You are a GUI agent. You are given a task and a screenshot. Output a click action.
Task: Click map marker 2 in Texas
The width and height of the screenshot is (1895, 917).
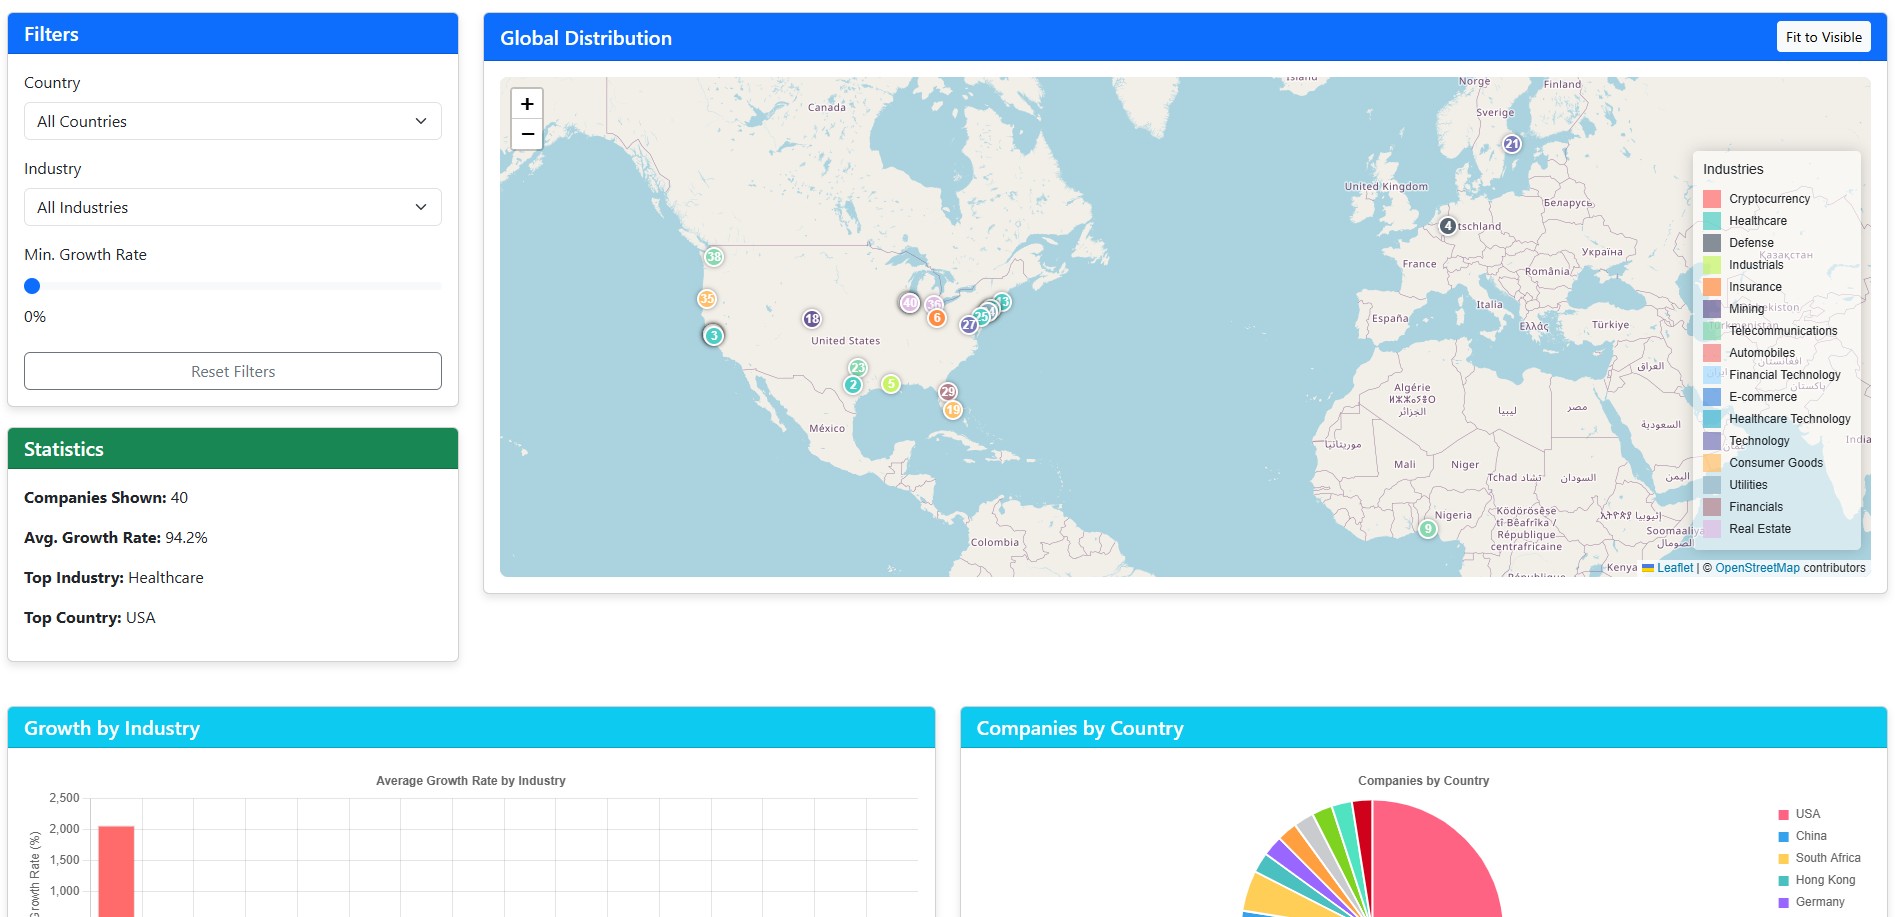(x=853, y=384)
